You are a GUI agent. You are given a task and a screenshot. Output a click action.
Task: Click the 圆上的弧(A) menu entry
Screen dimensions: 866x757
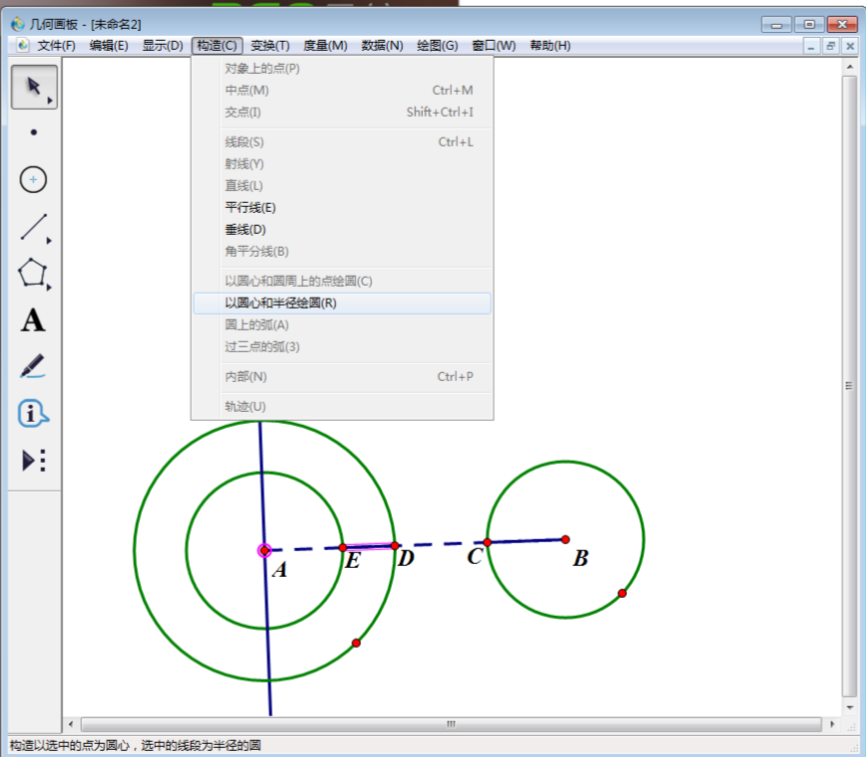(342, 325)
